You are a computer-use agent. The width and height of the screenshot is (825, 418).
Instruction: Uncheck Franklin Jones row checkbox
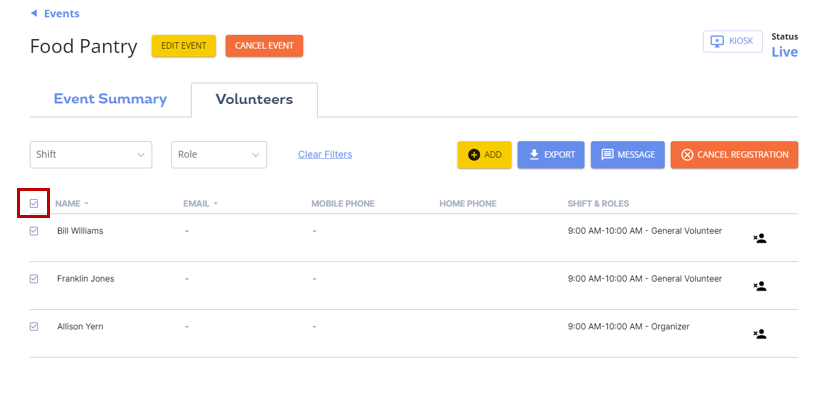tap(34, 279)
